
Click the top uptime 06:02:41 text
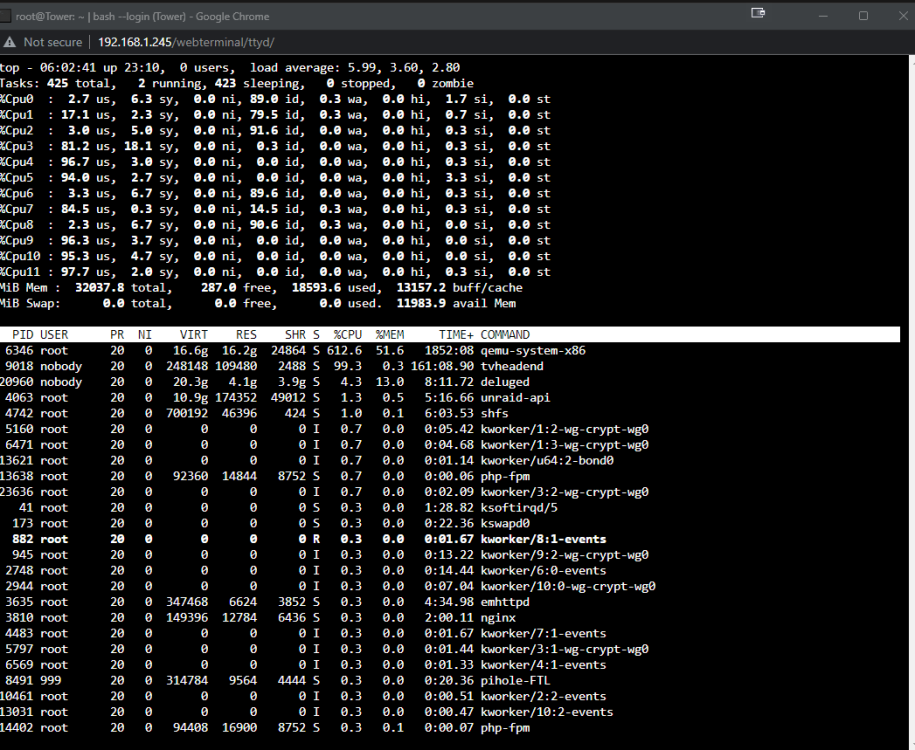click(68, 68)
